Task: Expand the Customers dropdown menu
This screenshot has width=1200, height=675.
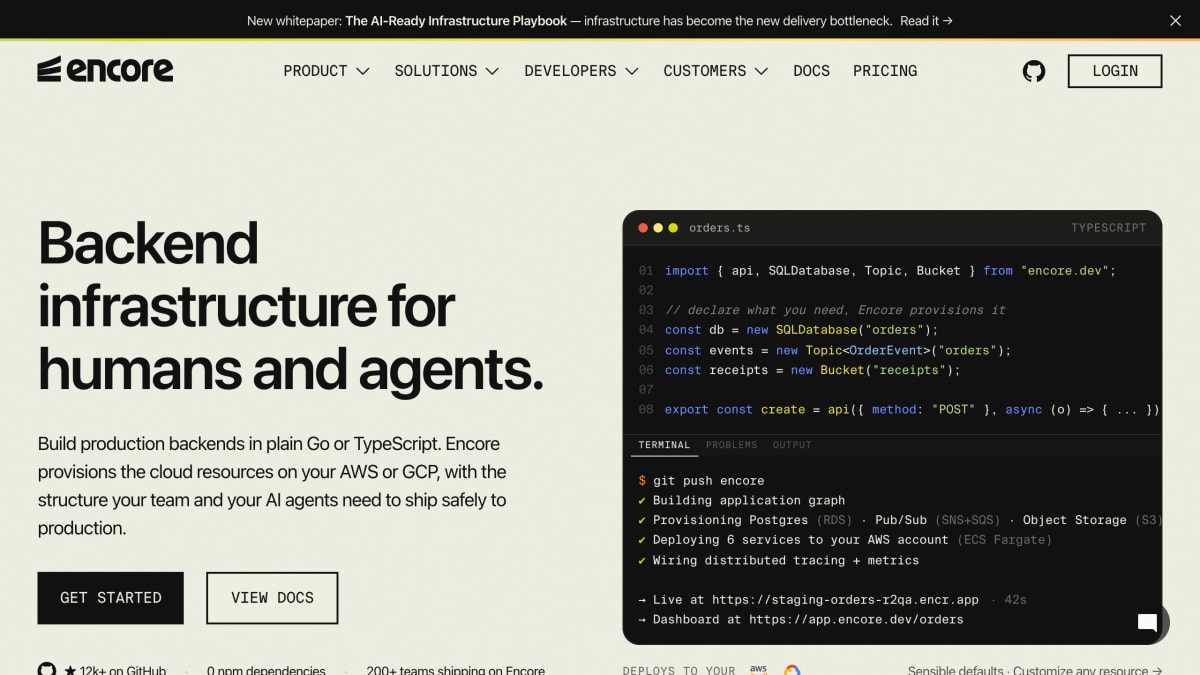Action: pyautogui.click(x=716, y=71)
